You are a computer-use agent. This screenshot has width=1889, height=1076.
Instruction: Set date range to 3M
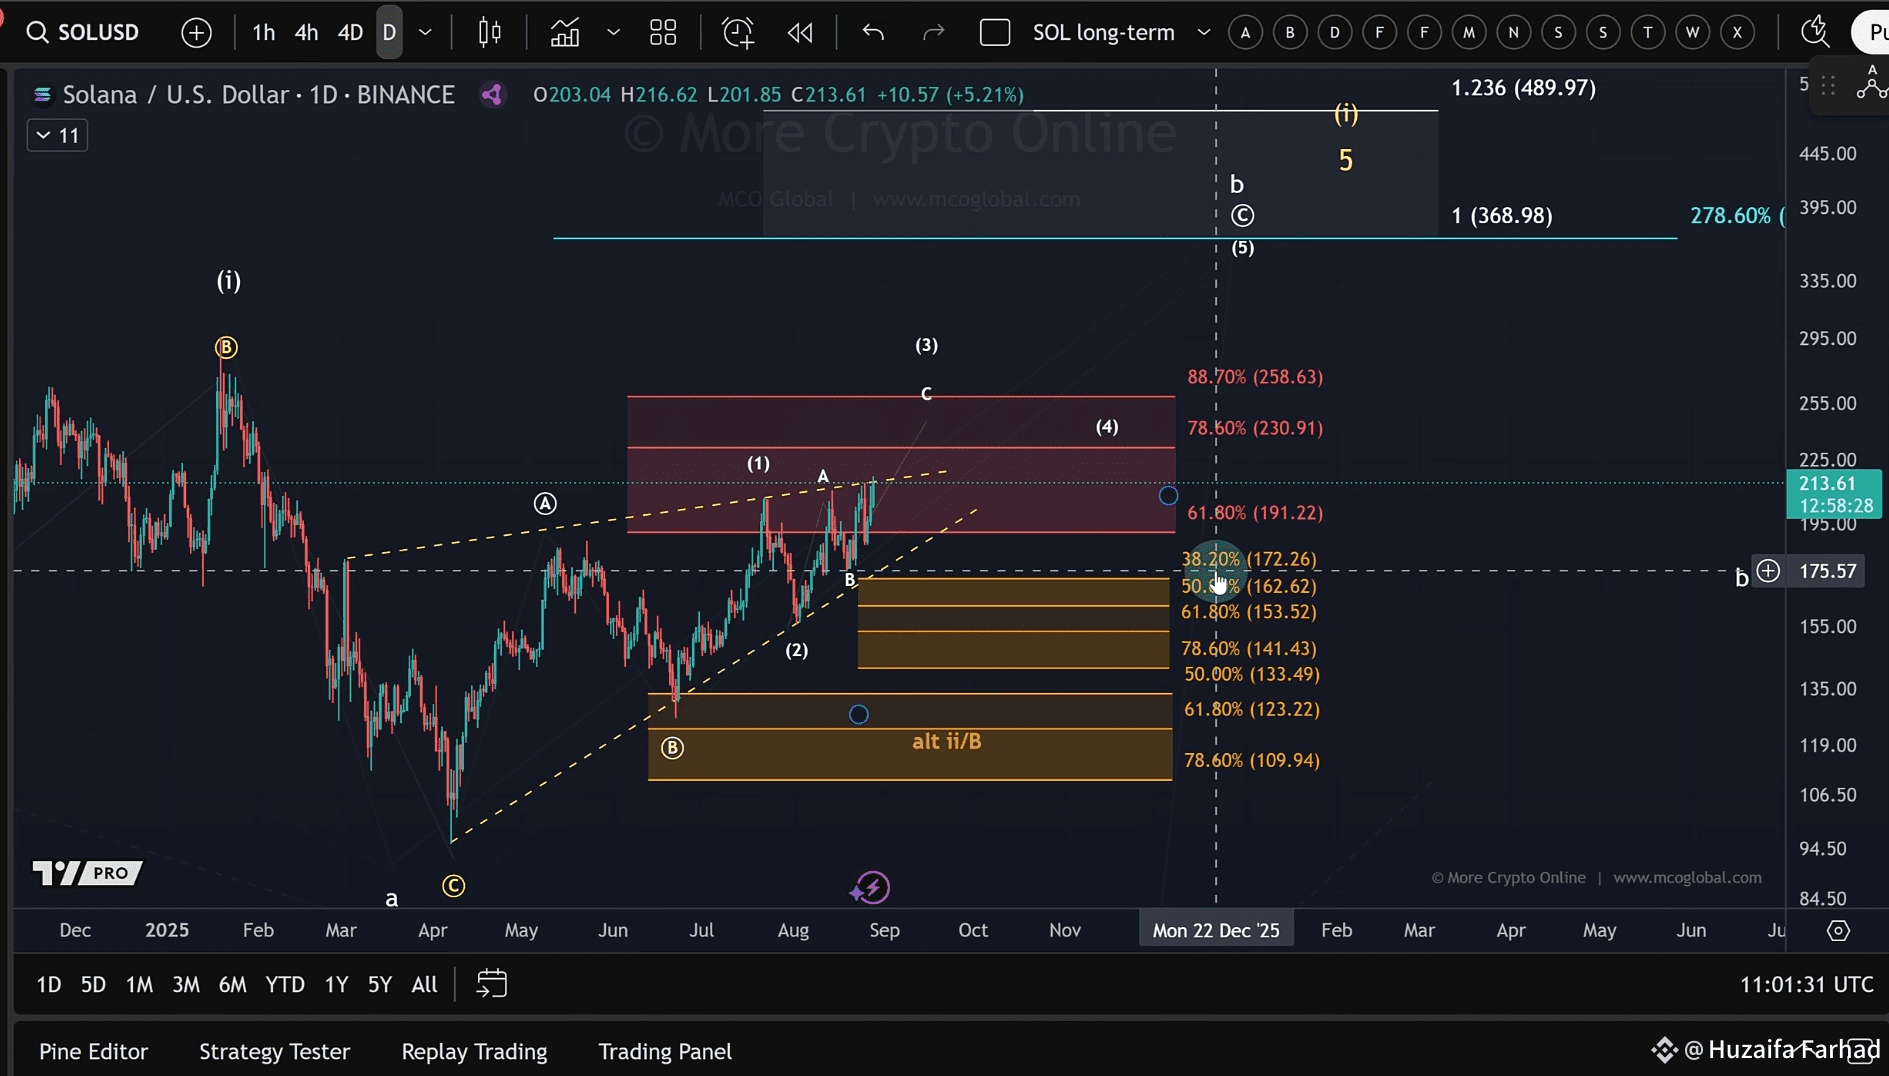tap(186, 985)
